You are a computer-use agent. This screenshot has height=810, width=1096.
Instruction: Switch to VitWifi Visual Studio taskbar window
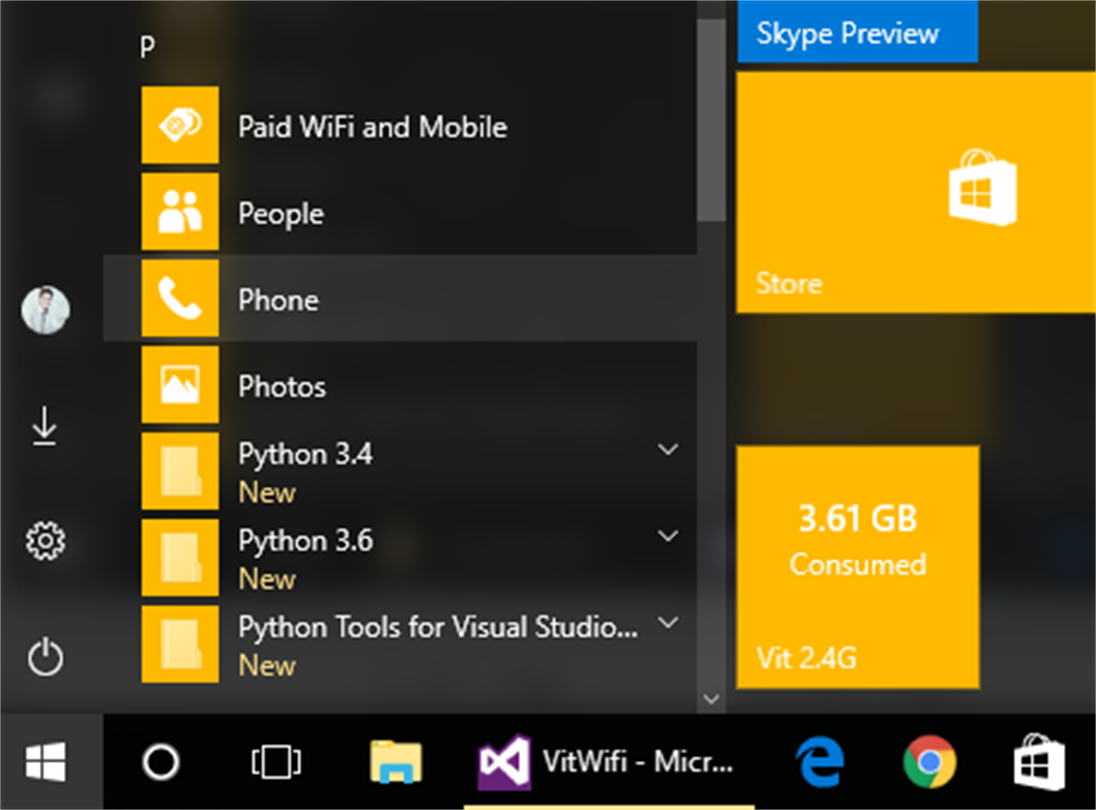[609, 762]
